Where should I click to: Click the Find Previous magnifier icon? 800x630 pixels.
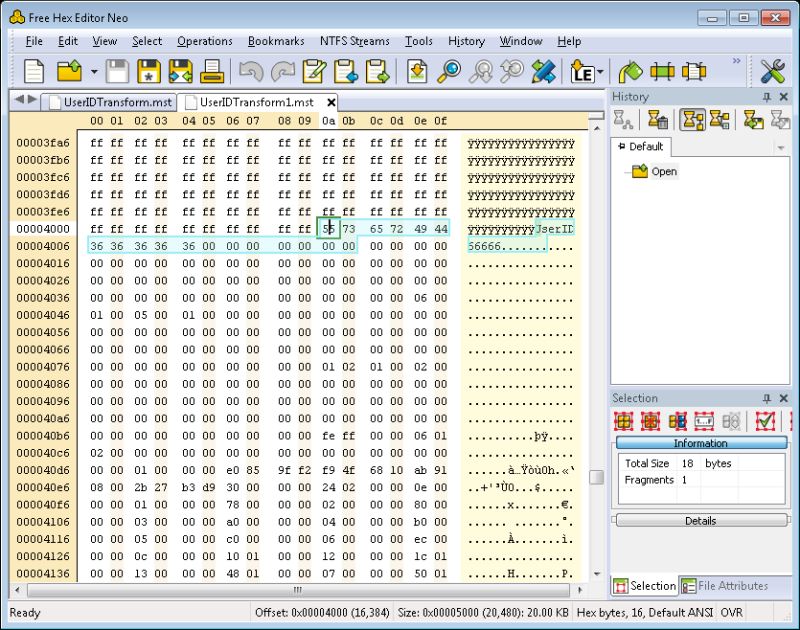click(x=481, y=71)
